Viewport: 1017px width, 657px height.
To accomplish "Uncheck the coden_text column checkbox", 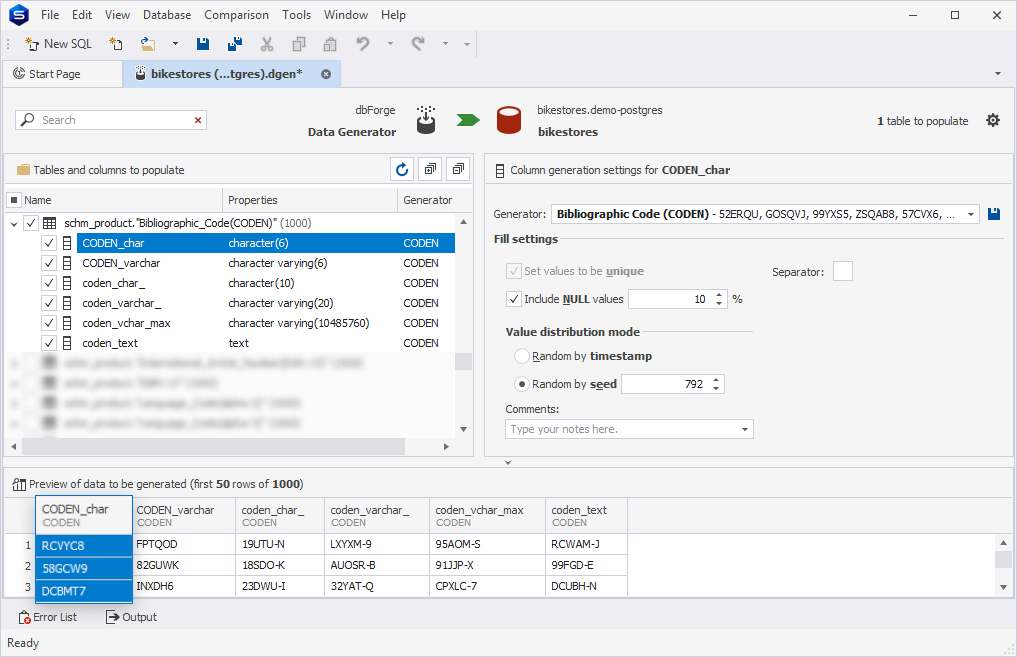I will tap(49, 343).
